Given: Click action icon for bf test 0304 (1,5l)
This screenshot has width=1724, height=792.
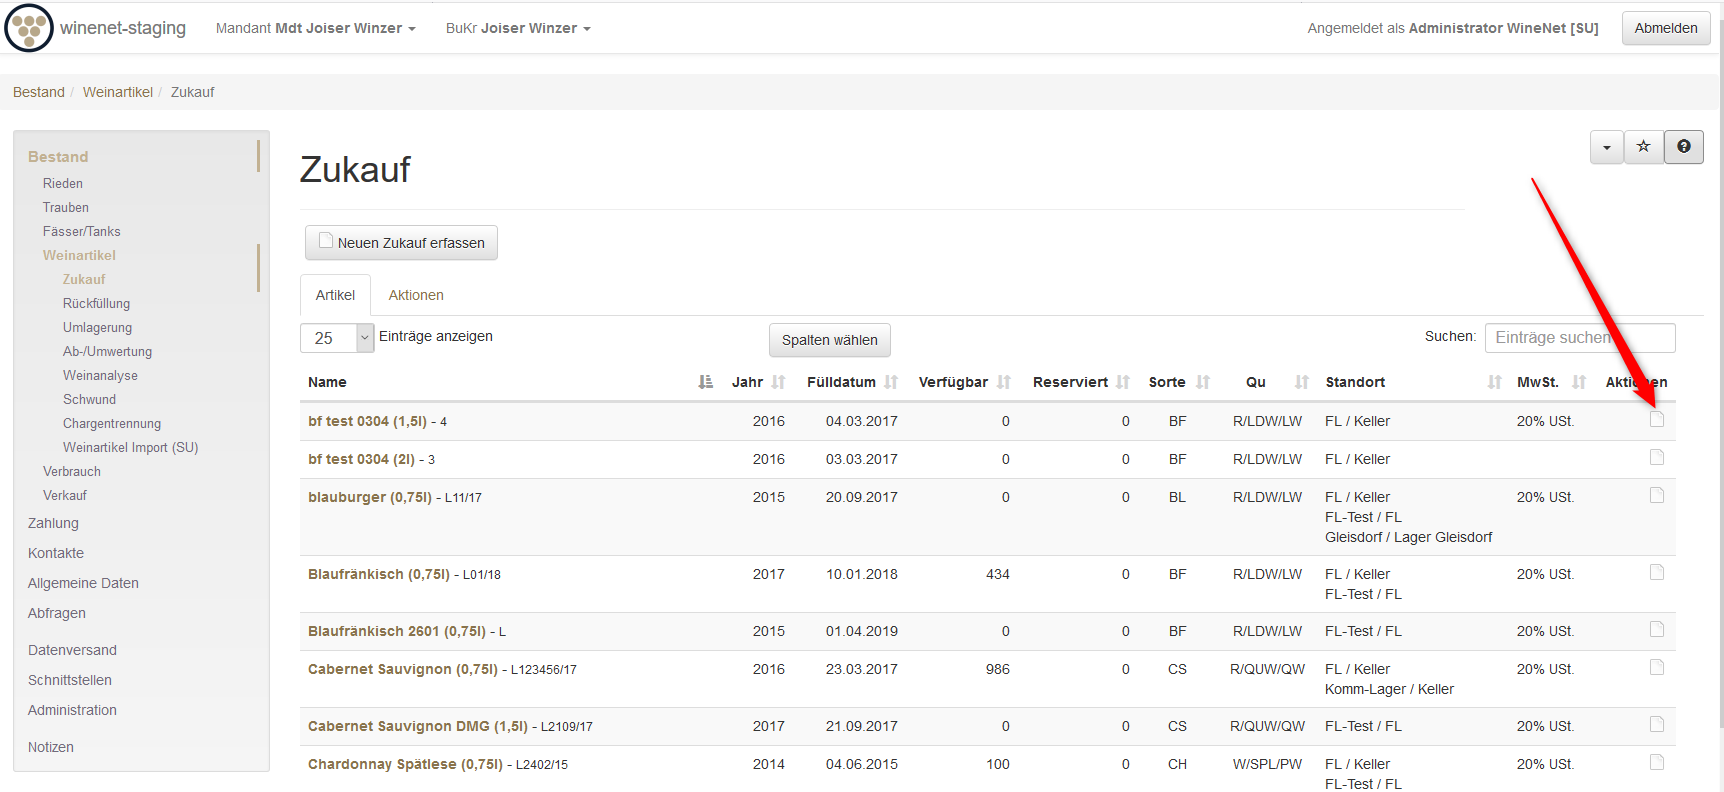Looking at the screenshot, I should 1657,420.
